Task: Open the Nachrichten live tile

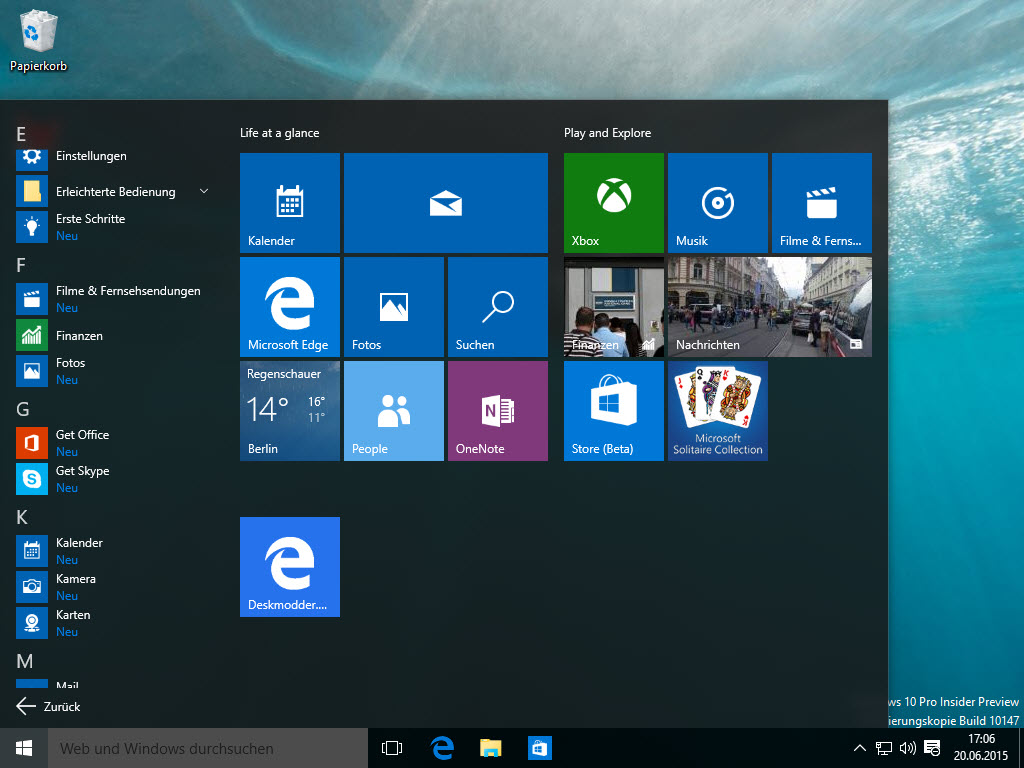Action: click(x=769, y=306)
